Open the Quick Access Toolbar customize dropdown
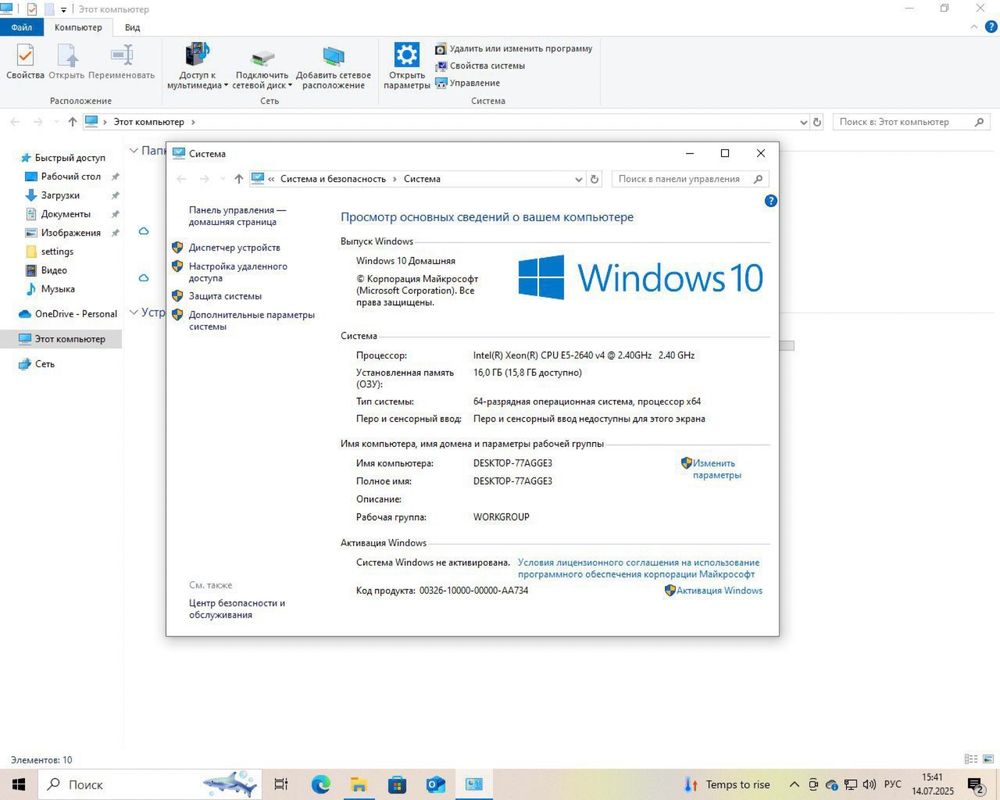1000x800 pixels. coord(63,10)
